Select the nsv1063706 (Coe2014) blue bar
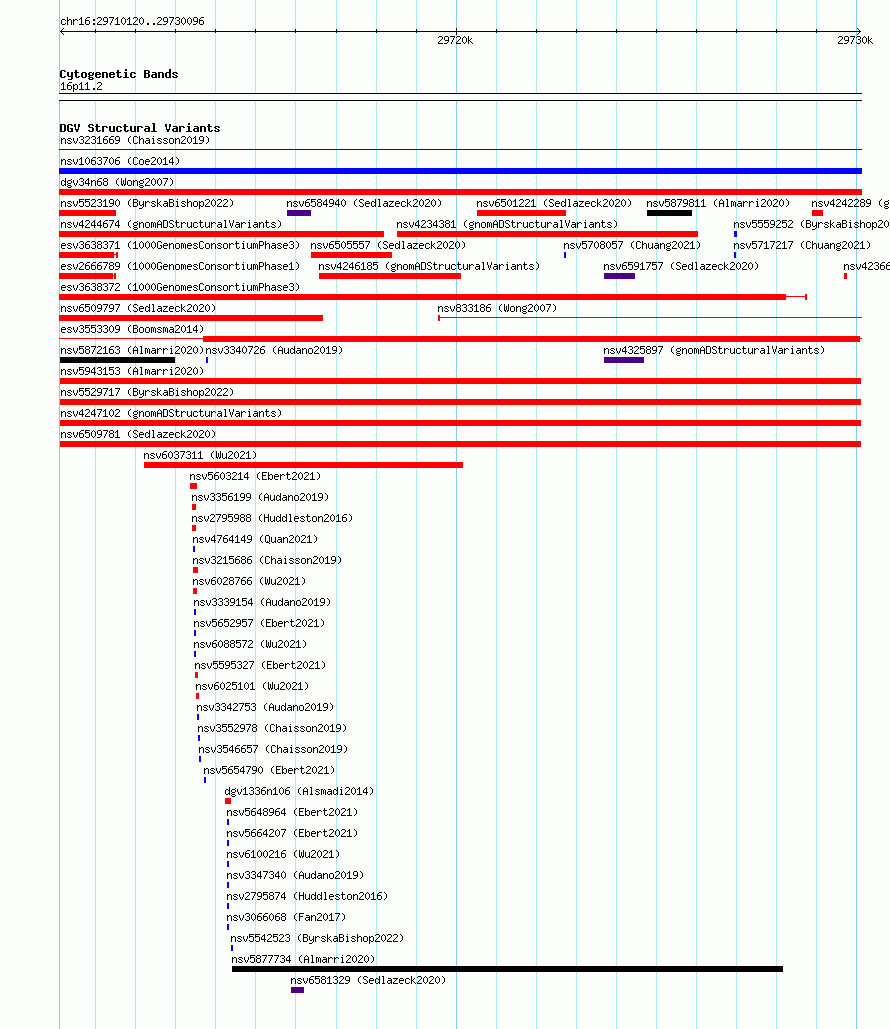890x1029 pixels. [461, 171]
